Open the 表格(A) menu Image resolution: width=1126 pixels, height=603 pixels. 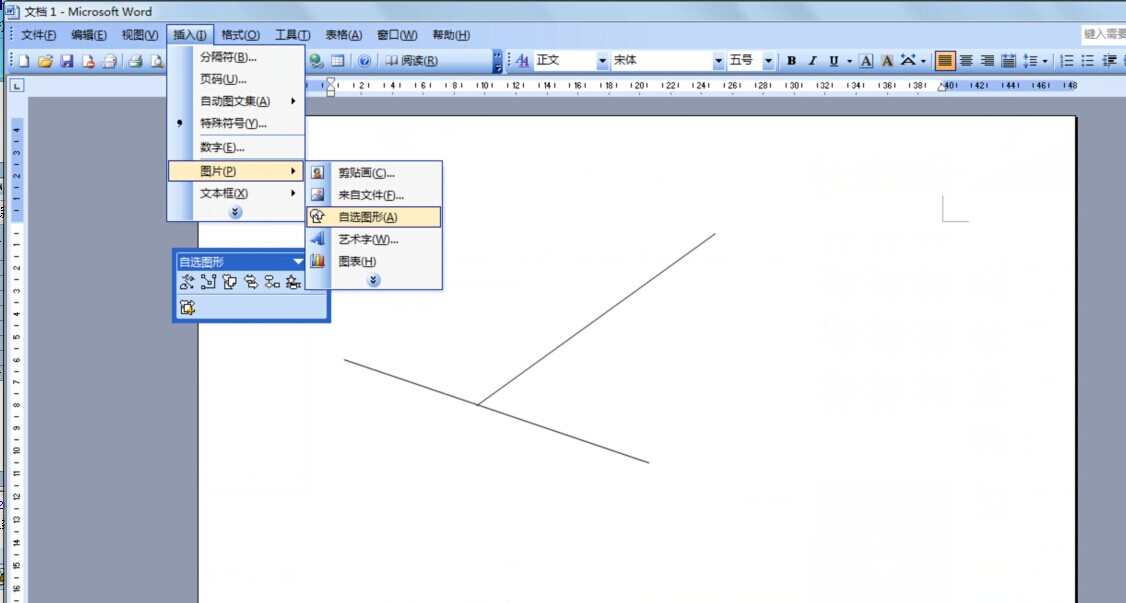[343, 34]
